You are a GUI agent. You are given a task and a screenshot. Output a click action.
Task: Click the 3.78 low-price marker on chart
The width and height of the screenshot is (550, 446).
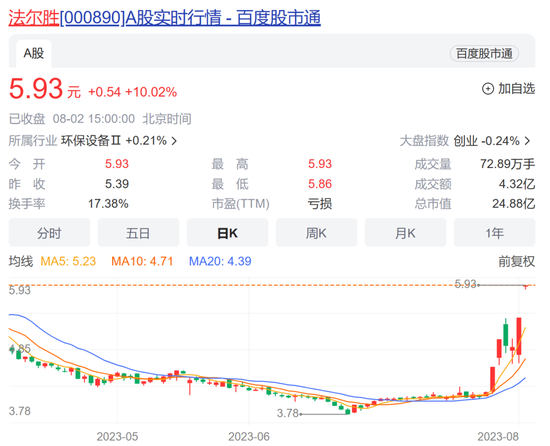pyautogui.click(x=288, y=413)
